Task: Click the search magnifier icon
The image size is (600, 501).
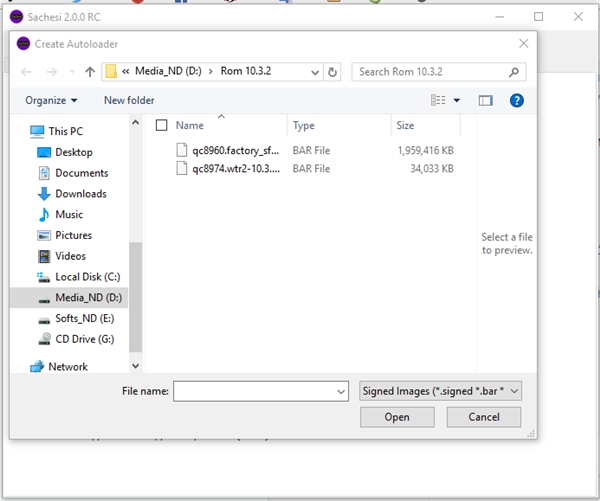Action: [514, 72]
